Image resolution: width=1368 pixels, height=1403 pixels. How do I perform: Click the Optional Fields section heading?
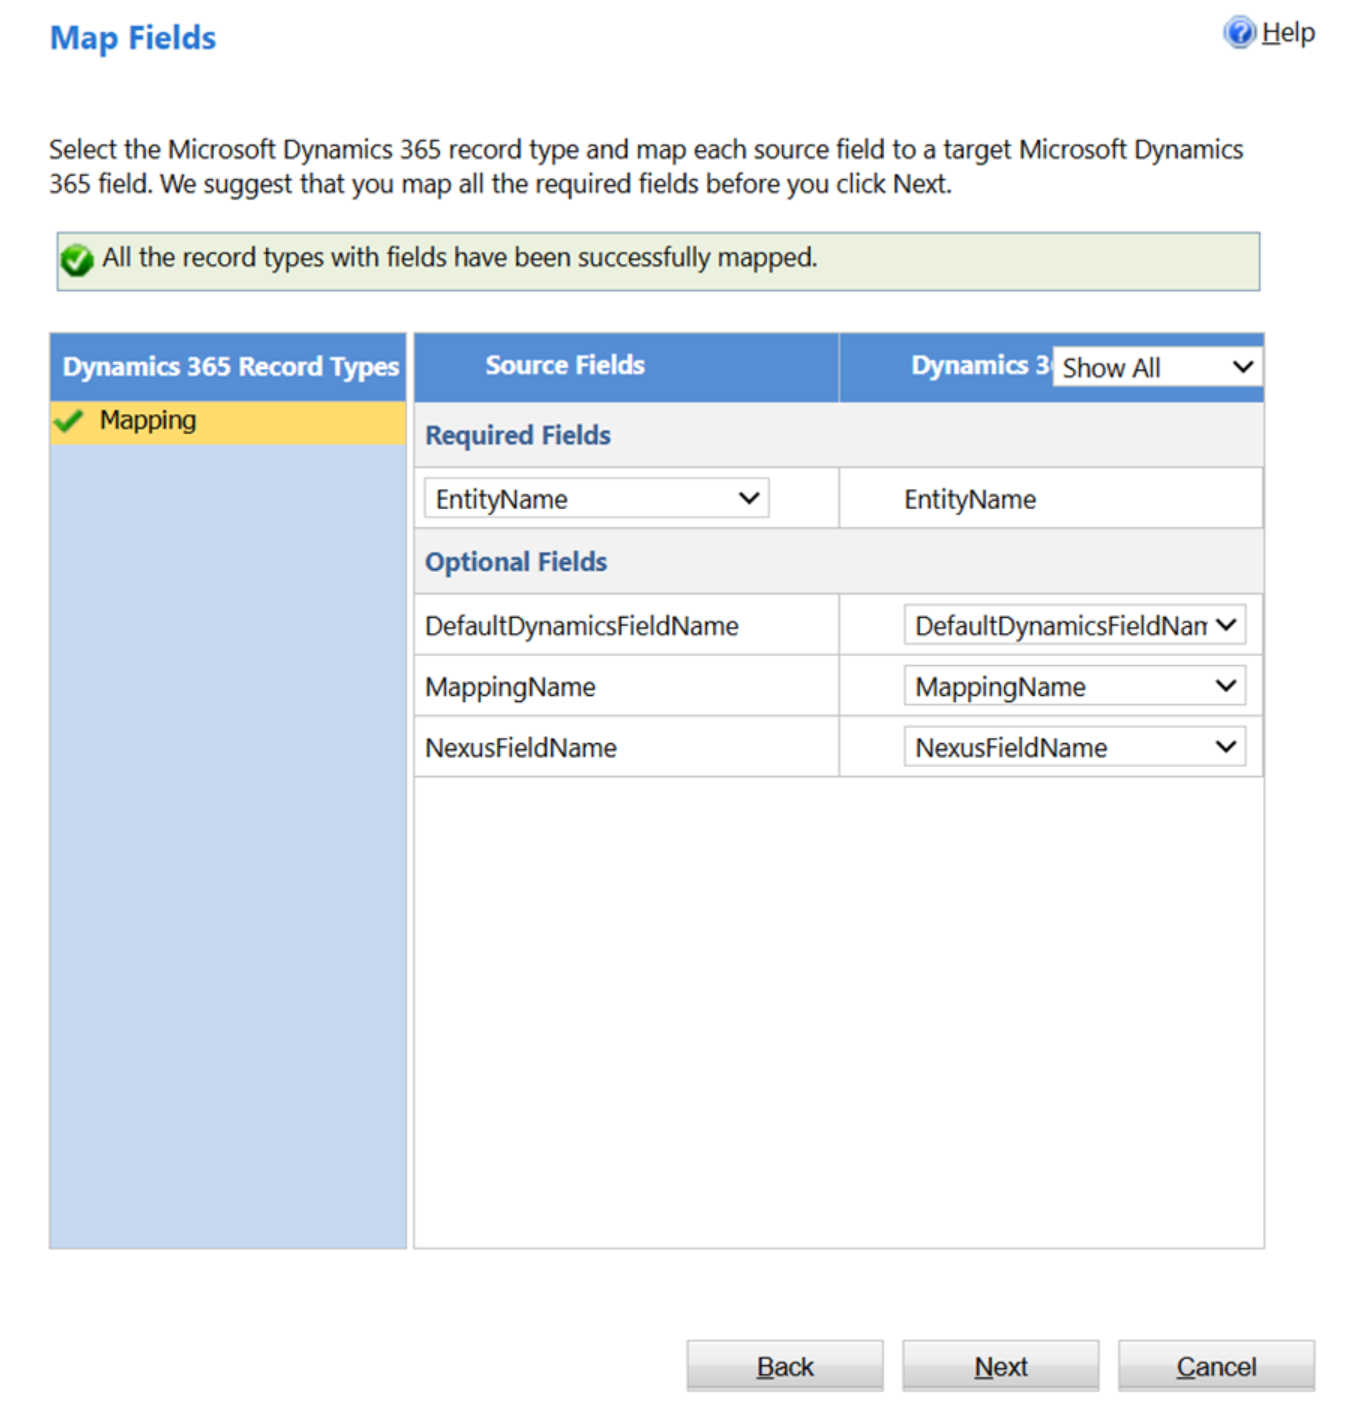pyautogui.click(x=516, y=562)
